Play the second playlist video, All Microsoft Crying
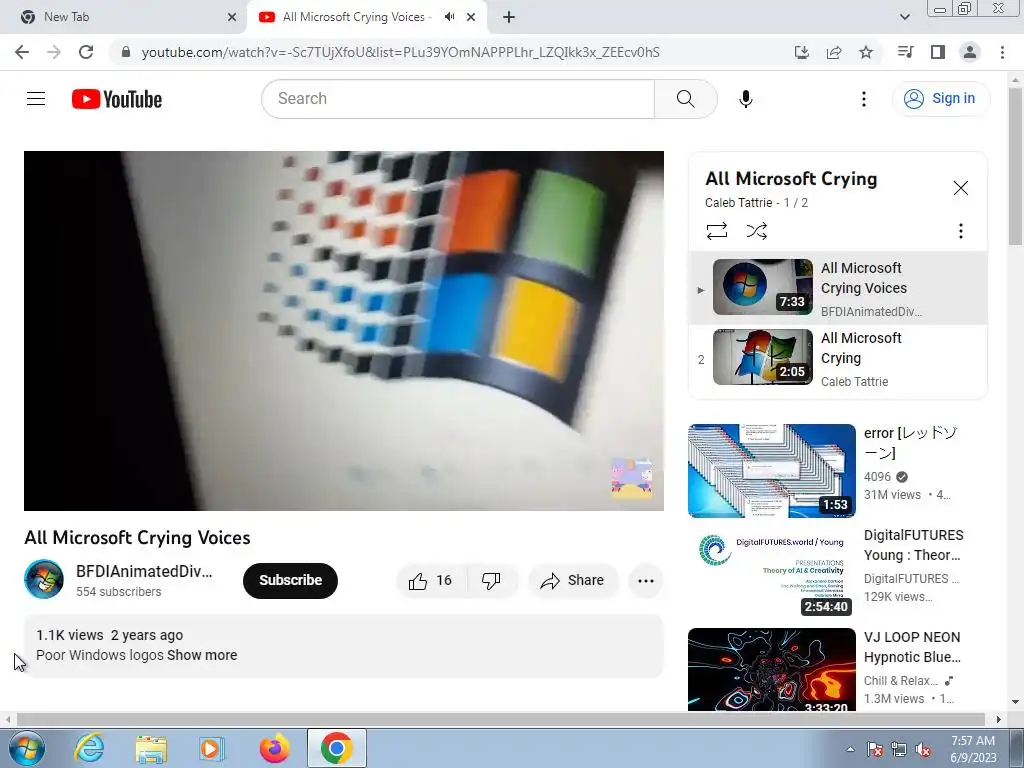 (x=838, y=359)
